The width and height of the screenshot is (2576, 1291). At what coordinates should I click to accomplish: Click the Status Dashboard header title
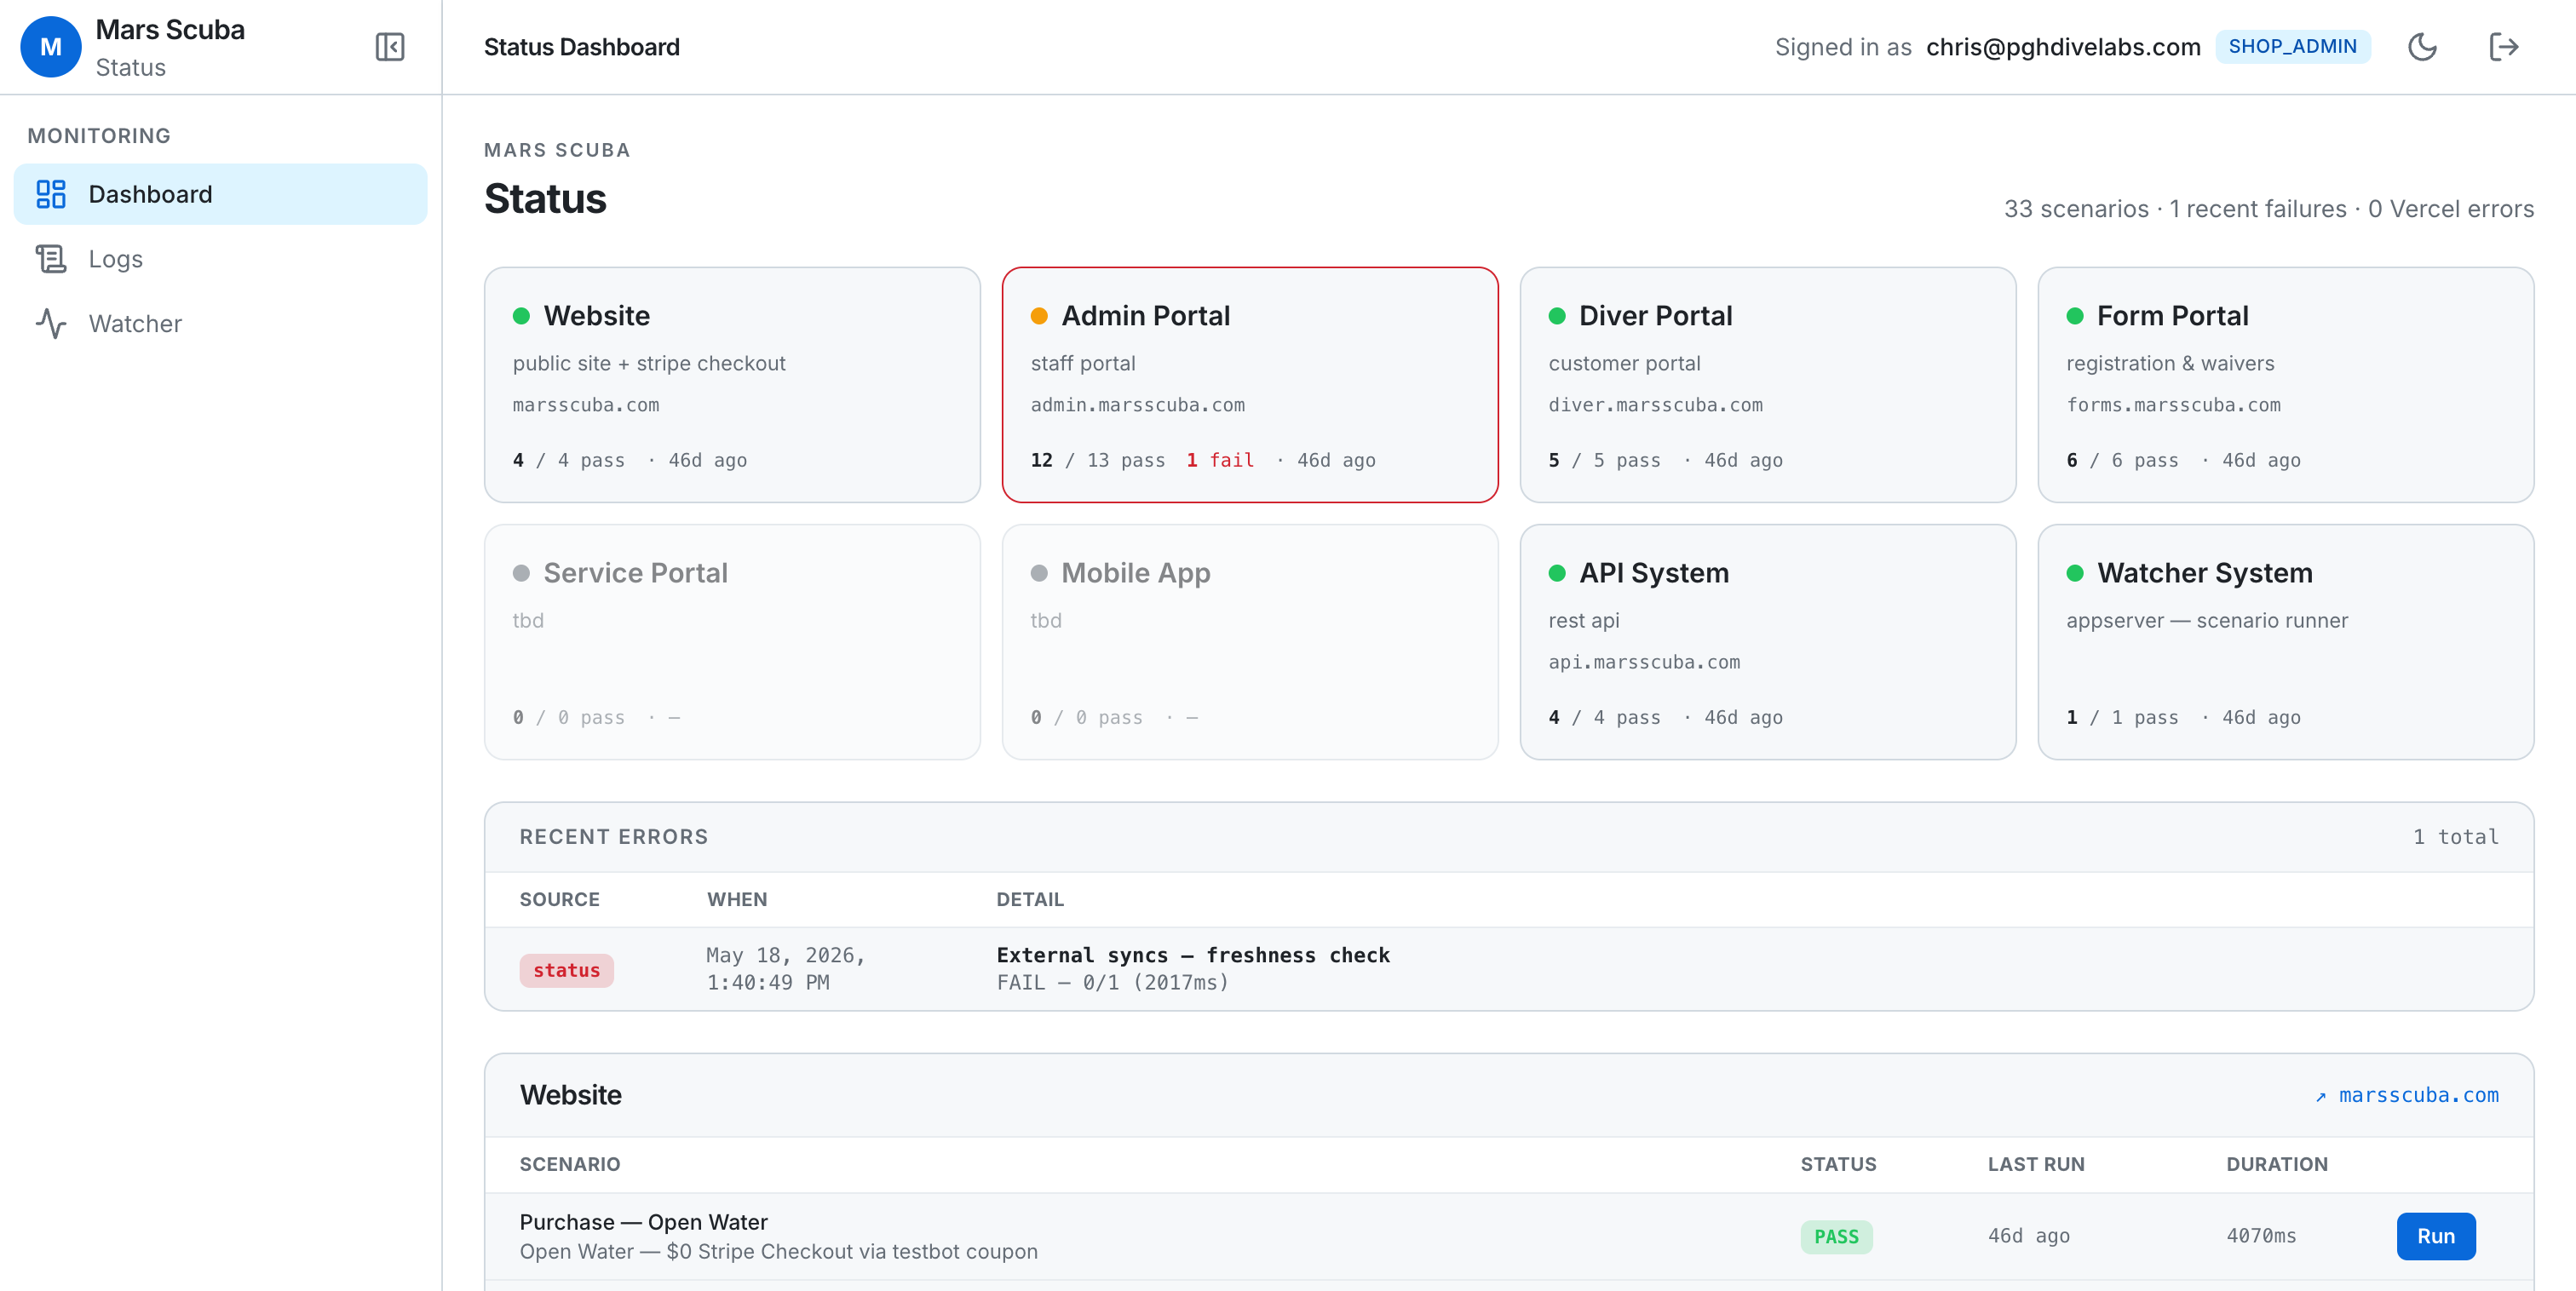582,47
